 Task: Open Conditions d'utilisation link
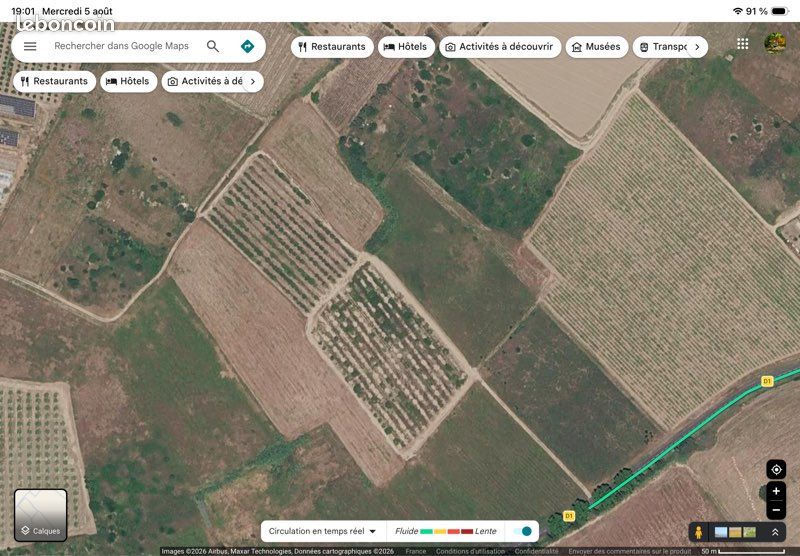[470, 551]
